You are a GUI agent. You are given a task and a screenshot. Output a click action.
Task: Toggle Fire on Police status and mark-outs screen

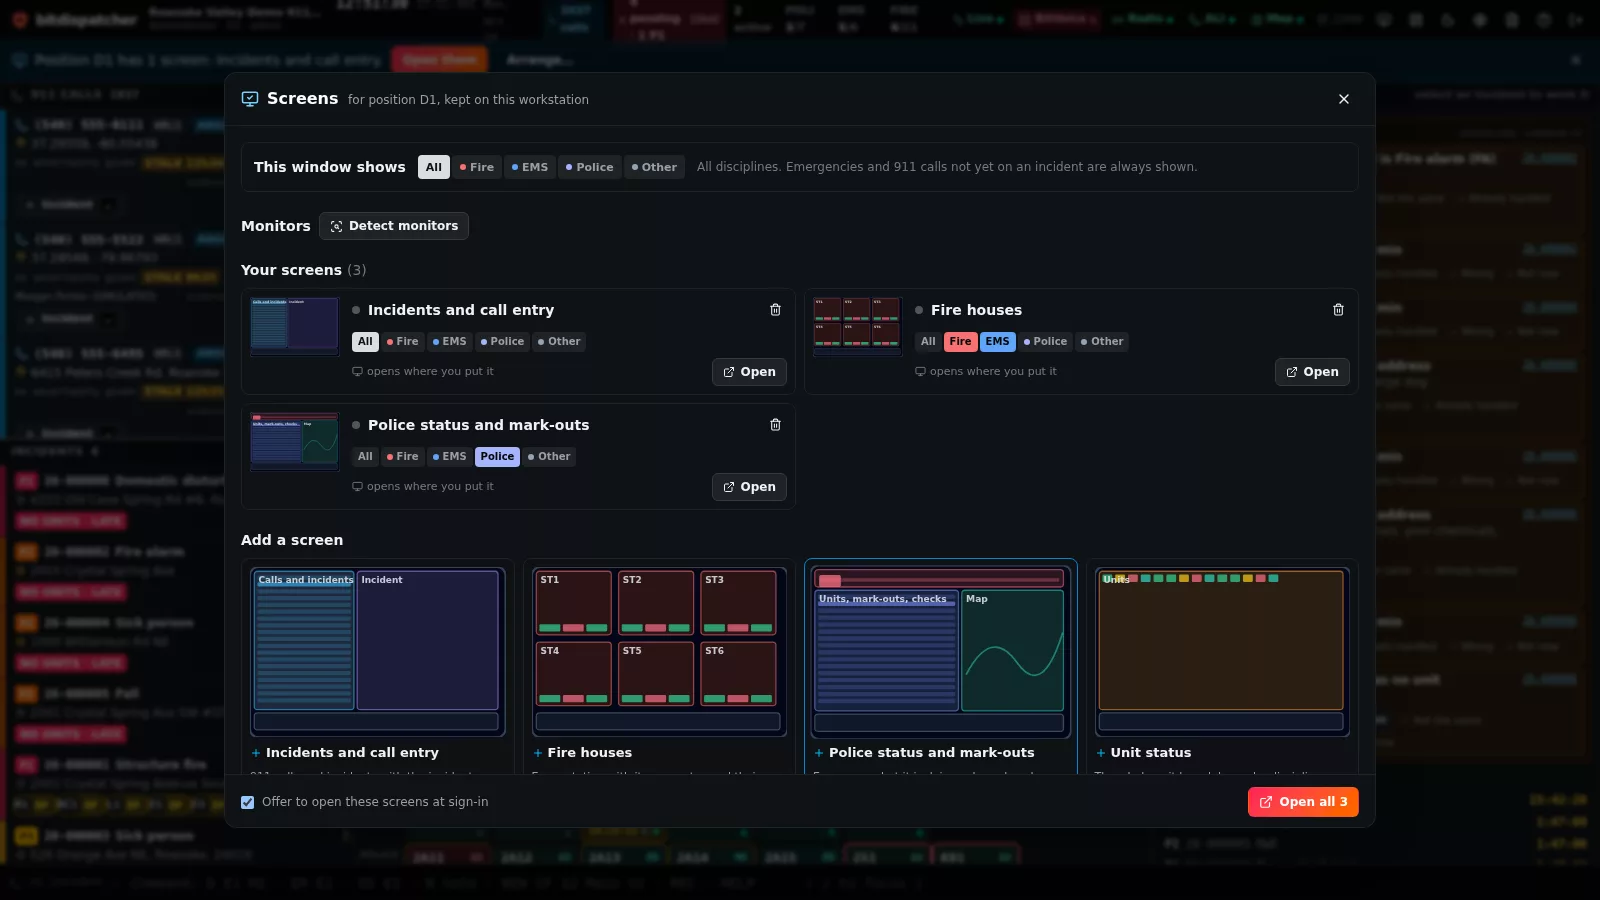403,457
